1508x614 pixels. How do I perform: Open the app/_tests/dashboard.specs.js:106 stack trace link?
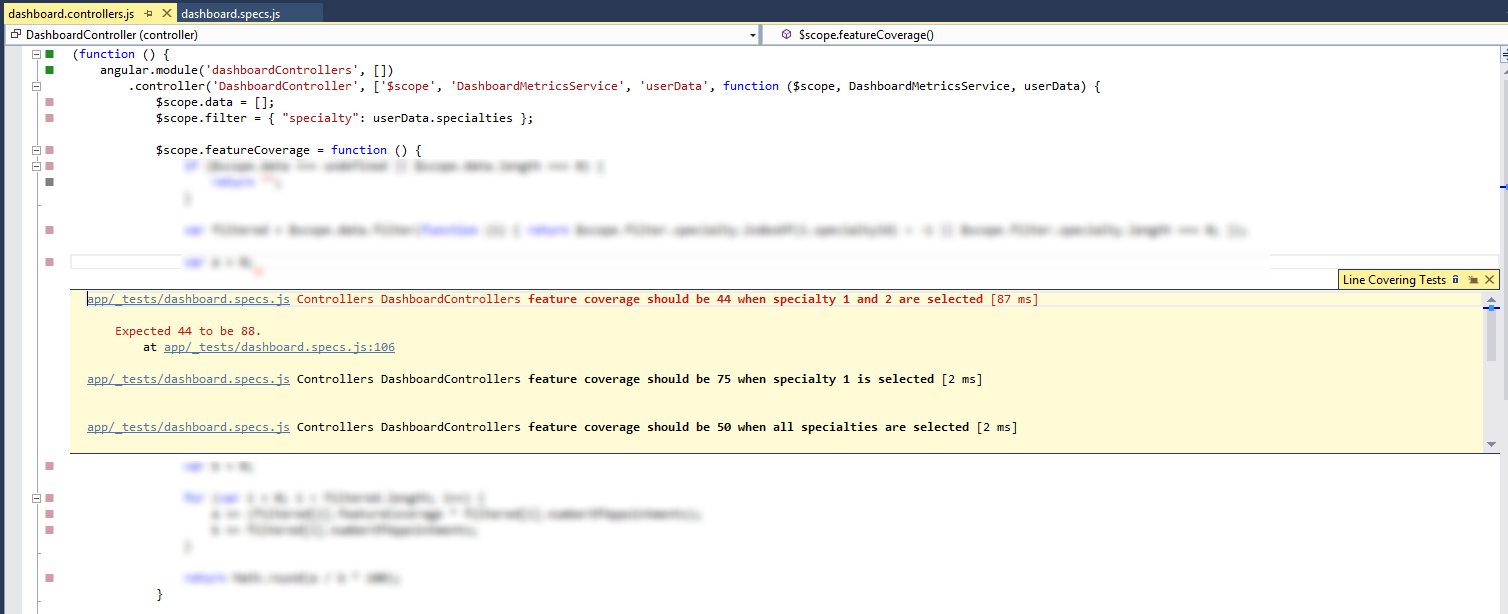tap(279, 347)
